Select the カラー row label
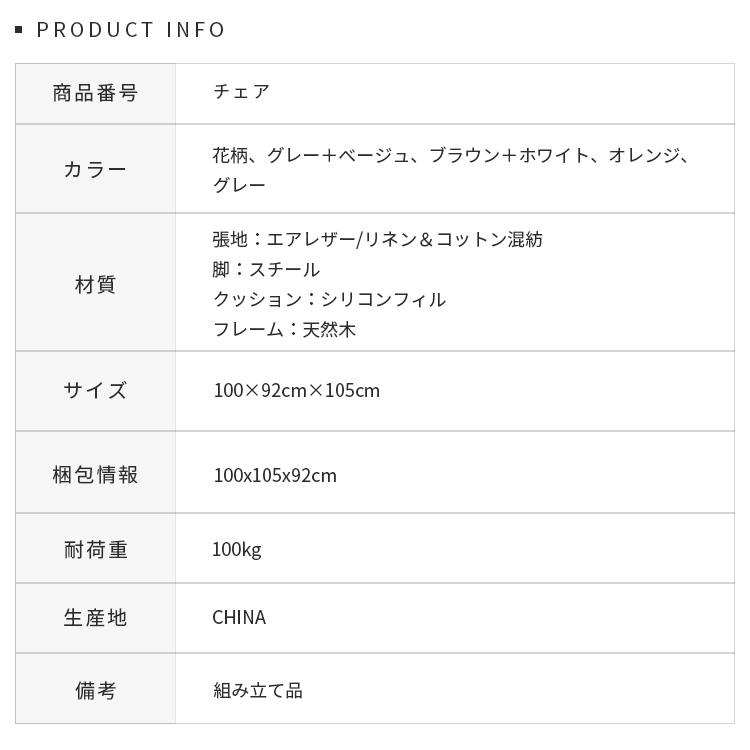This screenshot has width=750, height=750. click(95, 169)
